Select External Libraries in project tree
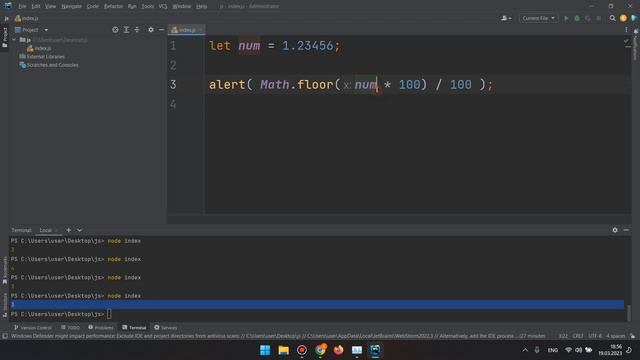 coord(42,57)
